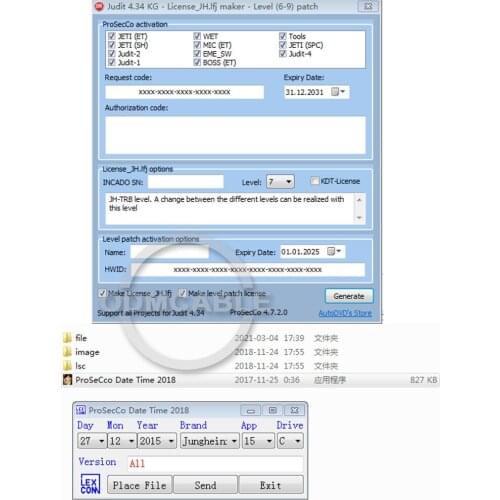Screen dimensions: 500x500
Task: Select the 'lsc' folder icon
Action: click(67, 366)
